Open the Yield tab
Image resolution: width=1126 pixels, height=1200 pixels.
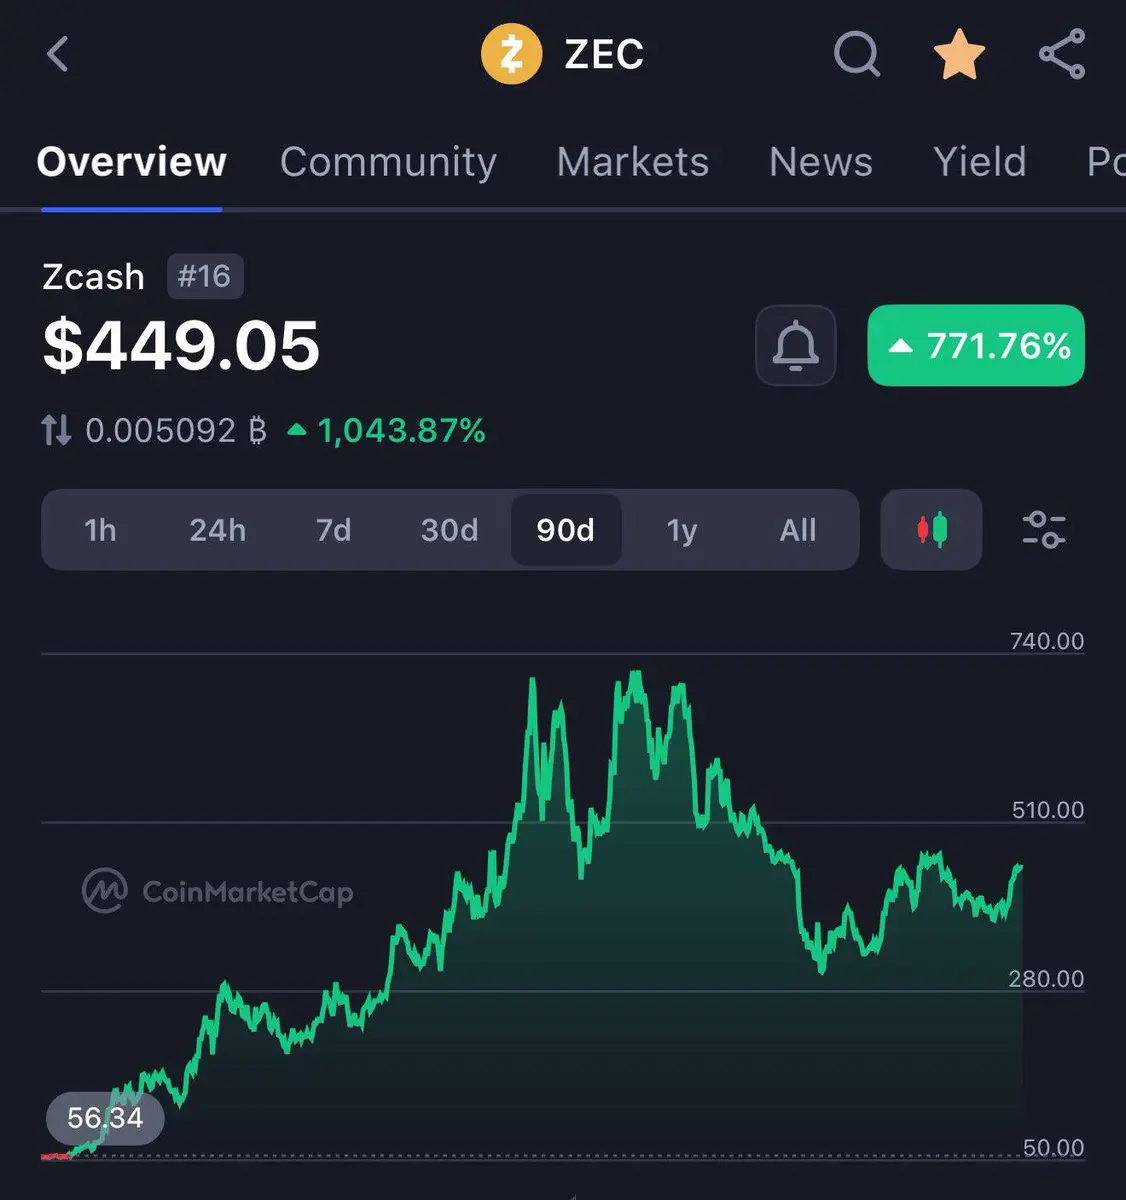(979, 162)
